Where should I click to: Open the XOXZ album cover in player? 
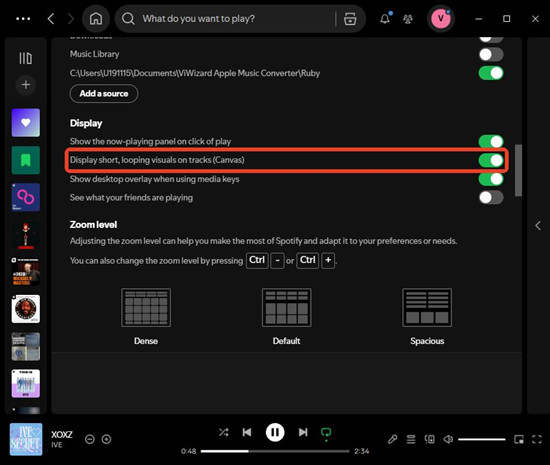point(26,439)
